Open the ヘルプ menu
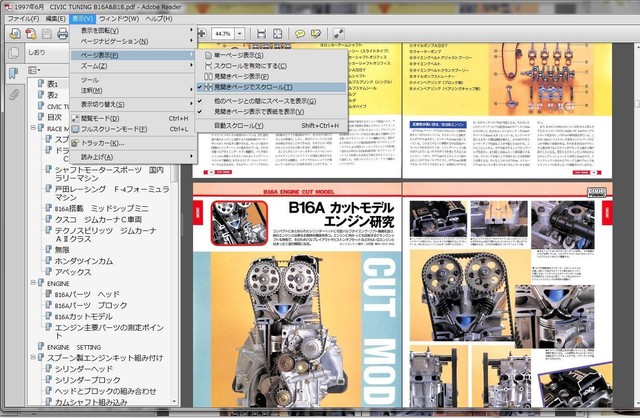This screenshot has height=418, width=640. point(158,19)
